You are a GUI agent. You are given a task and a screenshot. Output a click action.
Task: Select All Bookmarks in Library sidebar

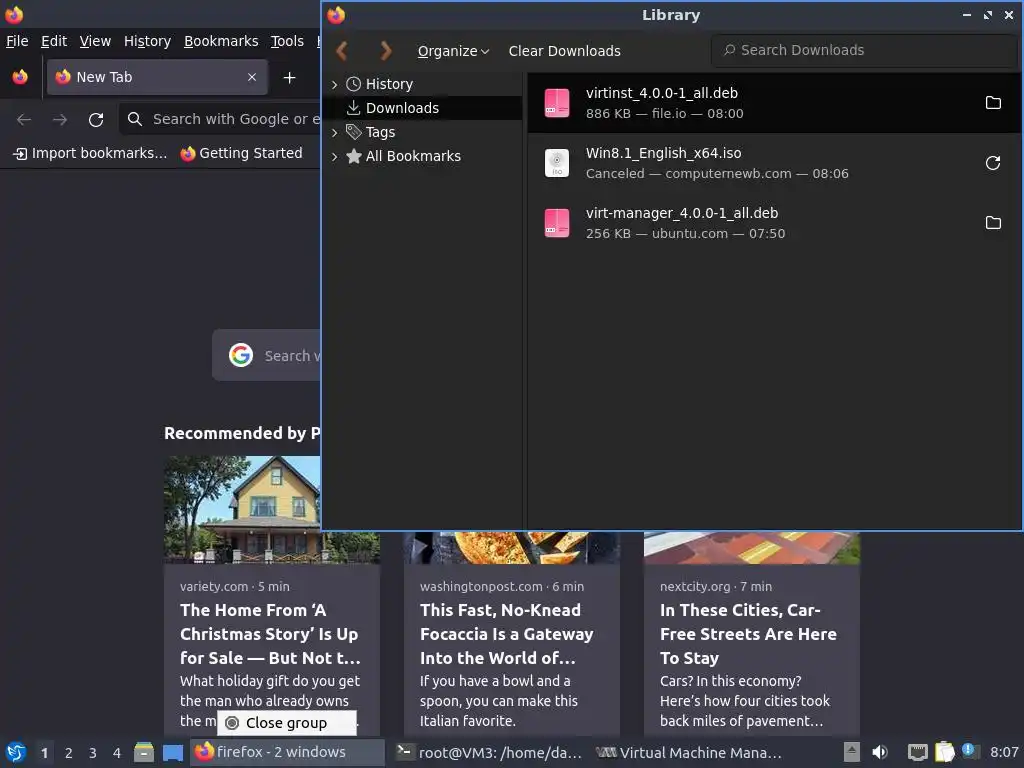point(413,156)
